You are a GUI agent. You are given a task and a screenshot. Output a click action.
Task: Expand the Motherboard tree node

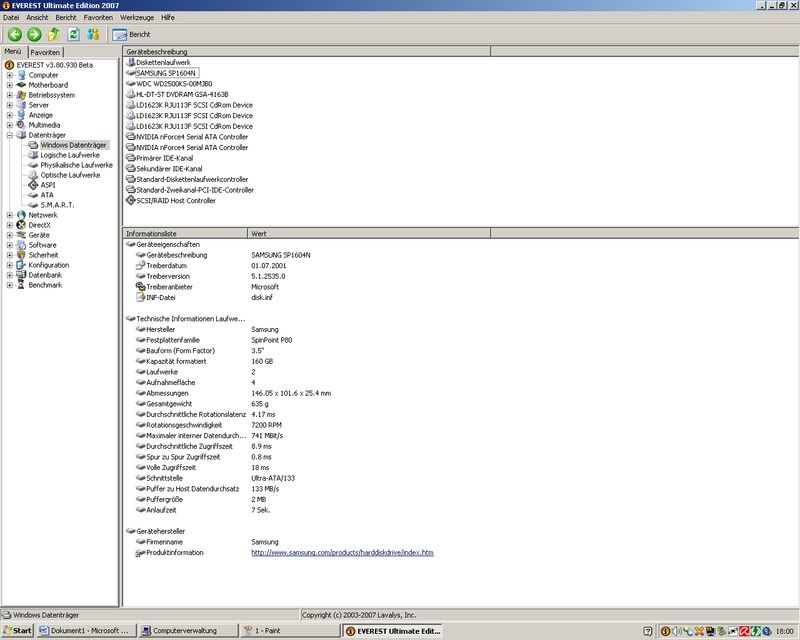pyautogui.click(x=10, y=85)
